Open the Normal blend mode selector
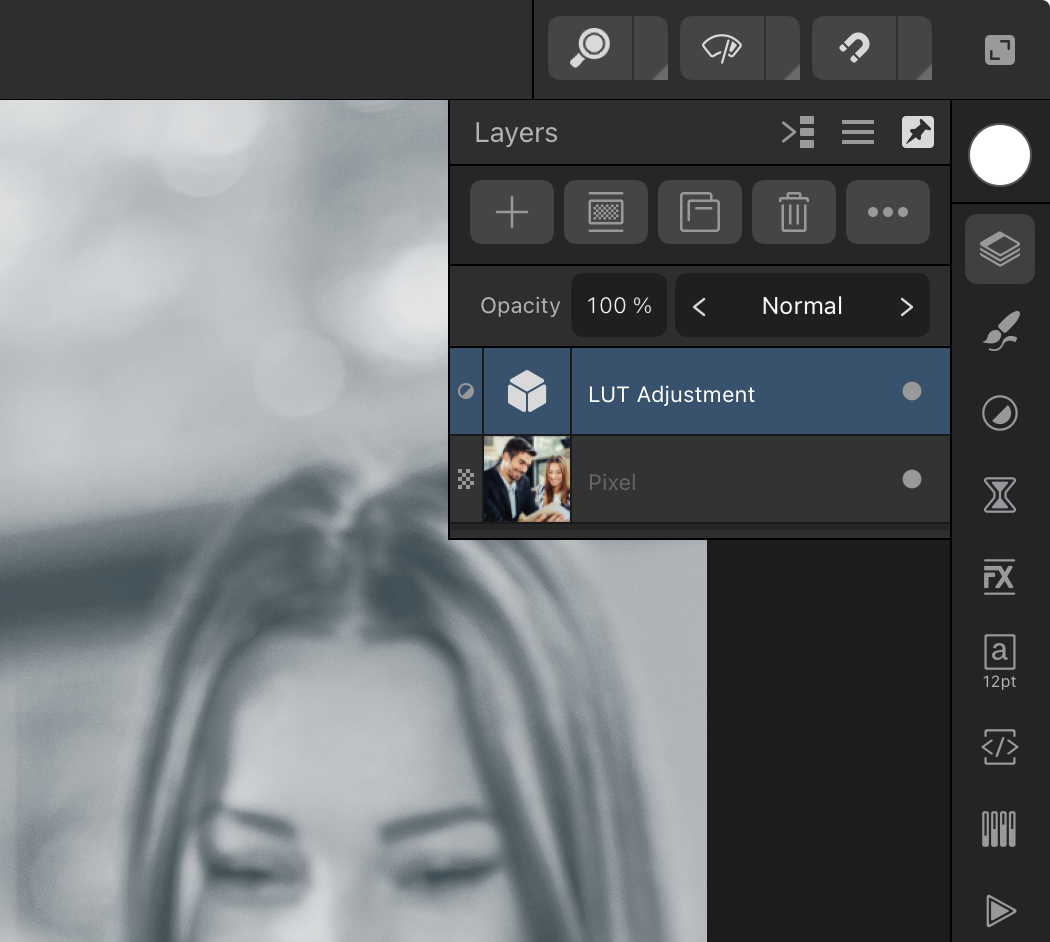The image size is (1050, 942). coord(802,305)
